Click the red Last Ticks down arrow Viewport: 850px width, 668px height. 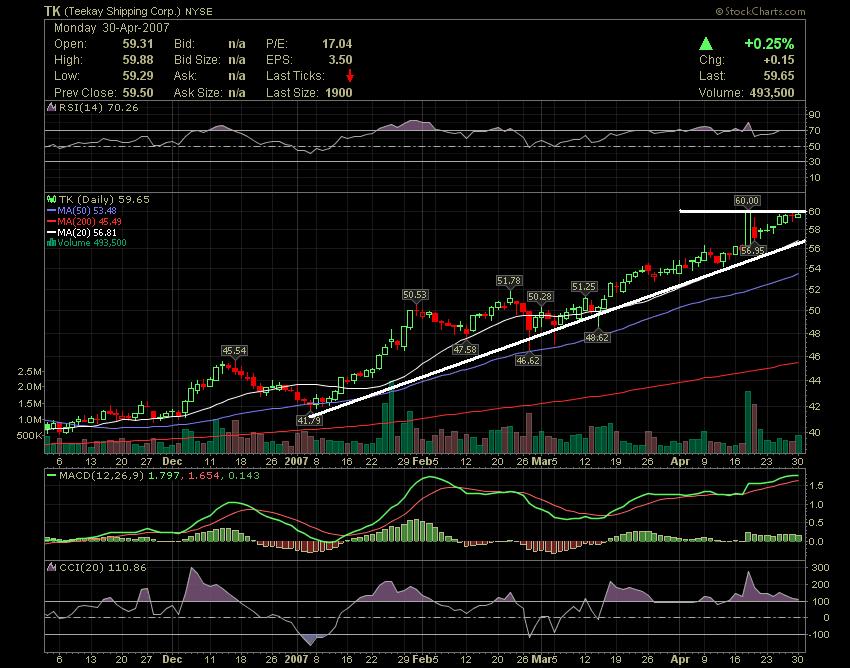(x=350, y=75)
